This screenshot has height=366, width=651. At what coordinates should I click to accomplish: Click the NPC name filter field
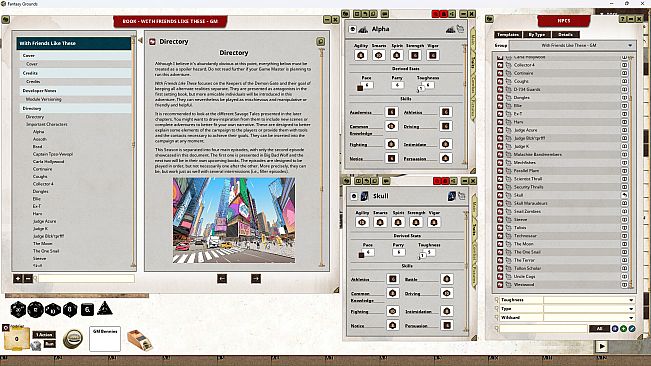tap(543, 329)
